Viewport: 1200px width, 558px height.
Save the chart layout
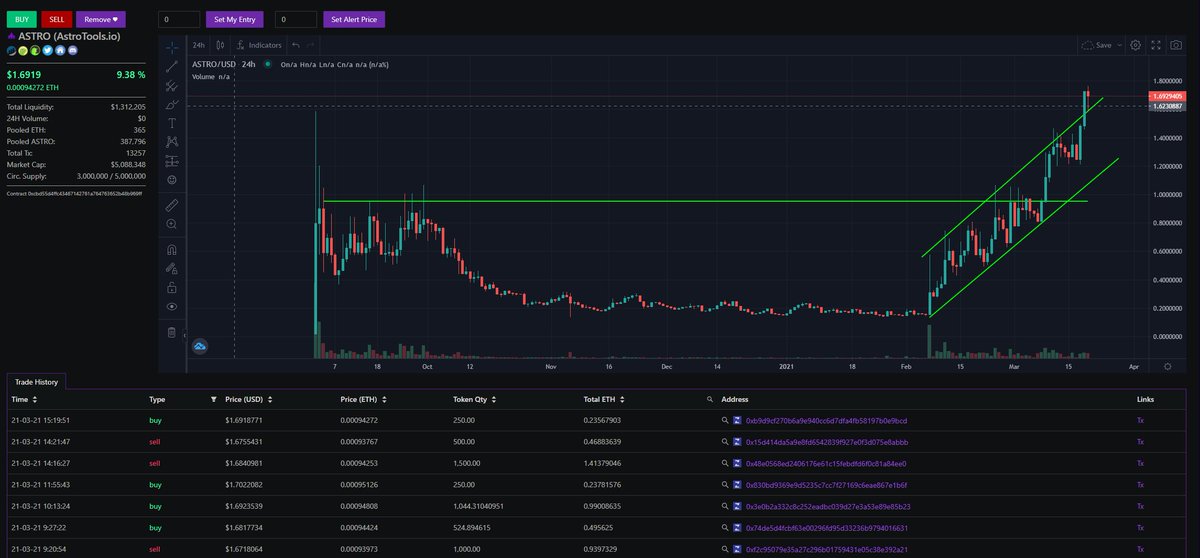1098,45
